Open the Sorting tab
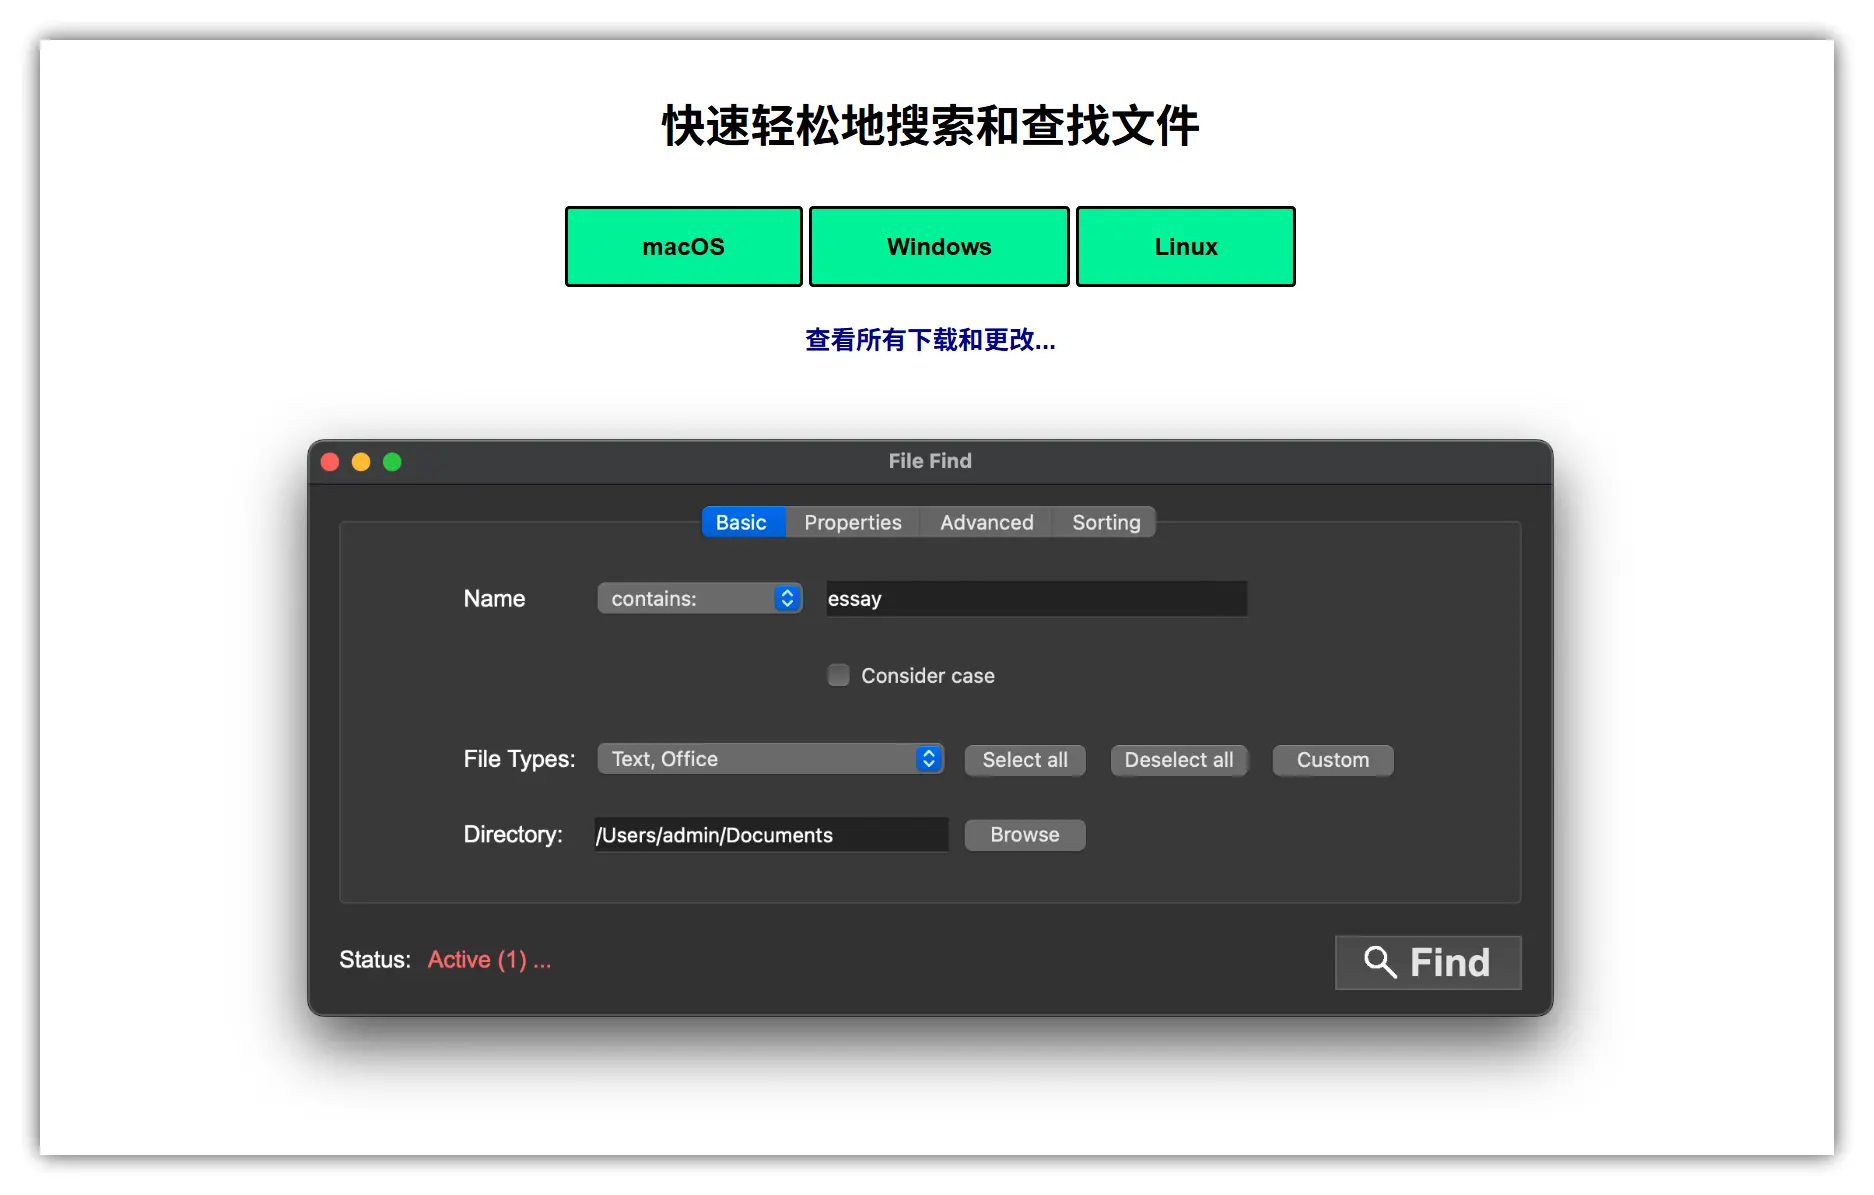This screenshot has height=1195, width=1874. 1106,522
